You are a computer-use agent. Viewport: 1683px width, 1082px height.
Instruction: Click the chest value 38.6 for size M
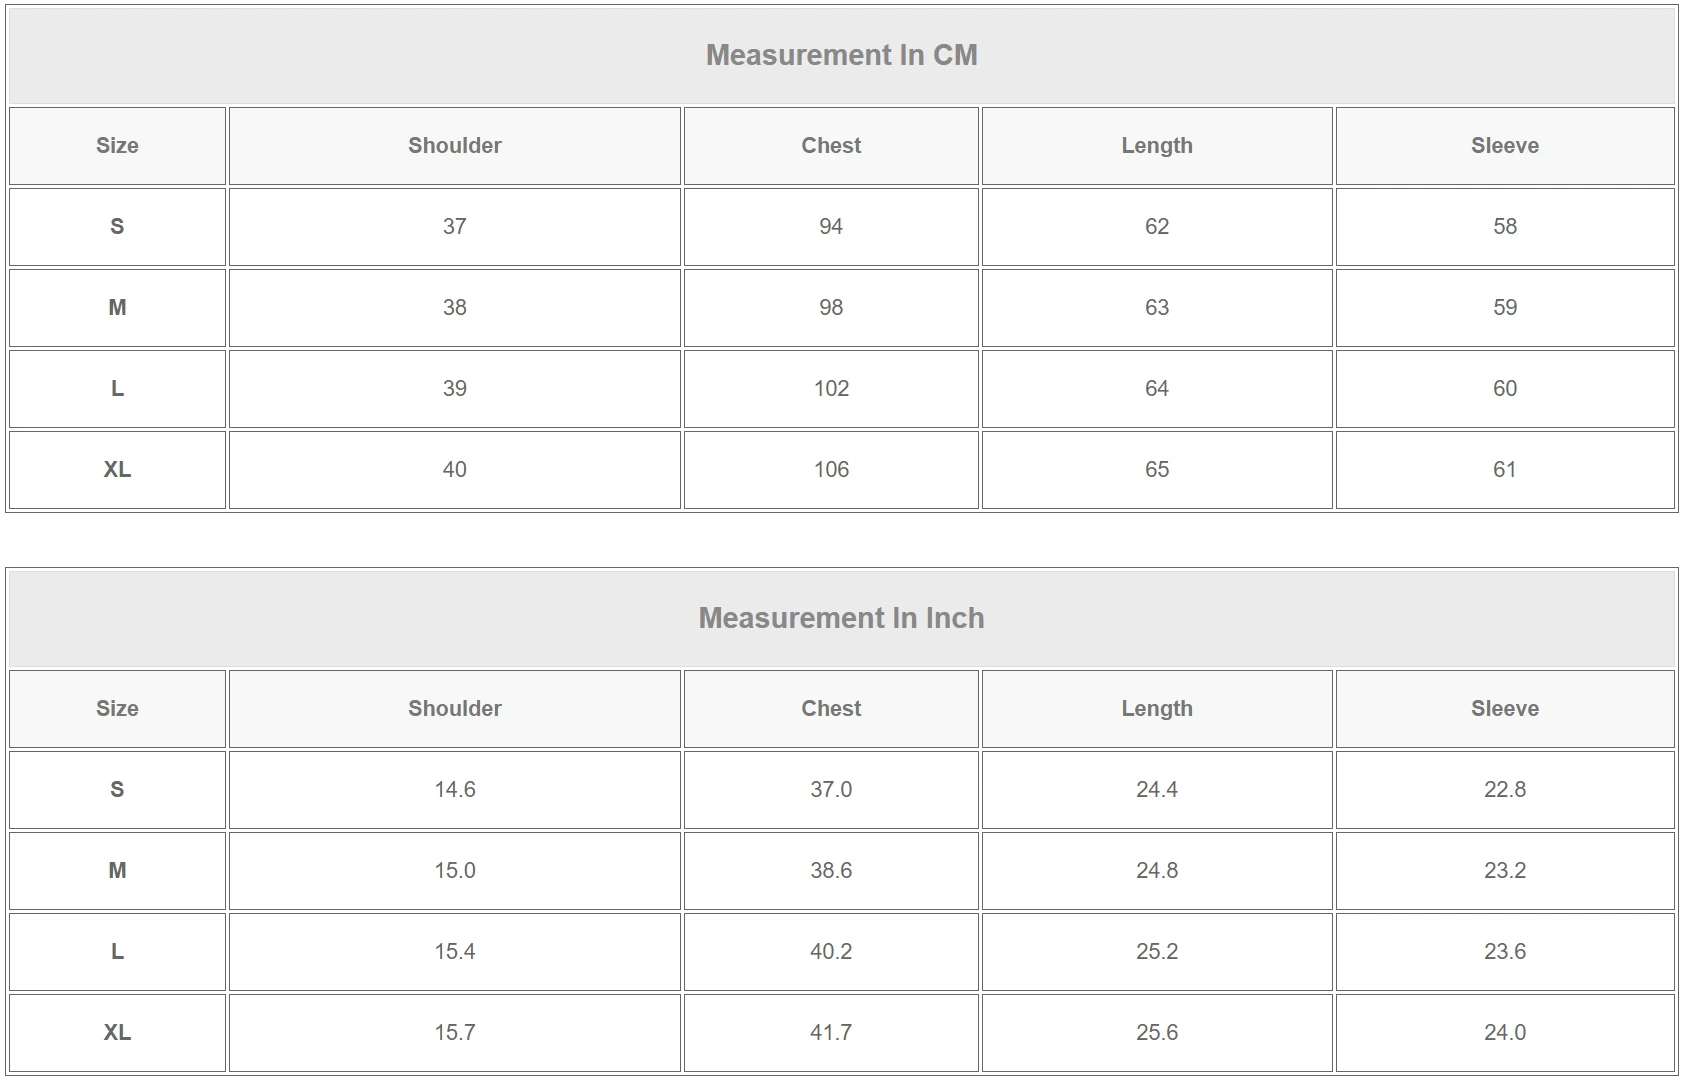click(830, 871)
